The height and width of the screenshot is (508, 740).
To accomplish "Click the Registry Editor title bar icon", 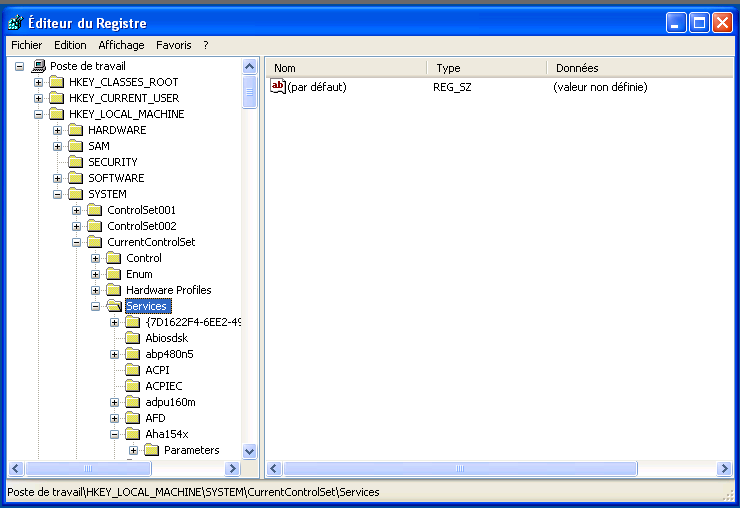I will [x=16, y=23].
